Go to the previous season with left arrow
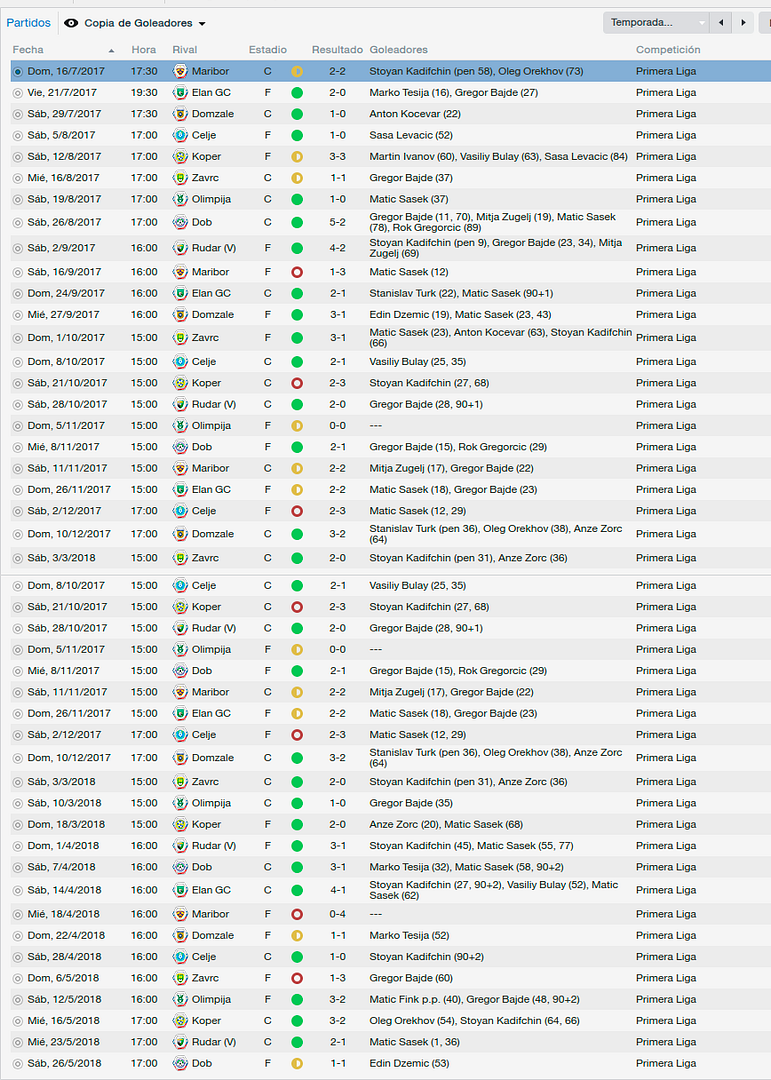This screenshot has height=1080, width=771. [x=721, y=23]
